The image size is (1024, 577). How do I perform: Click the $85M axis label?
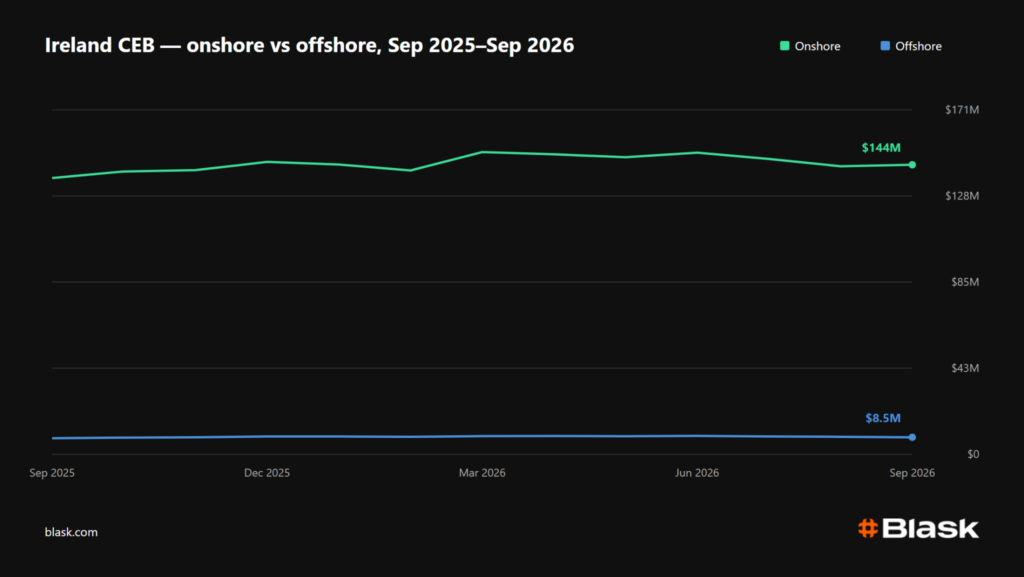(965, 282)
